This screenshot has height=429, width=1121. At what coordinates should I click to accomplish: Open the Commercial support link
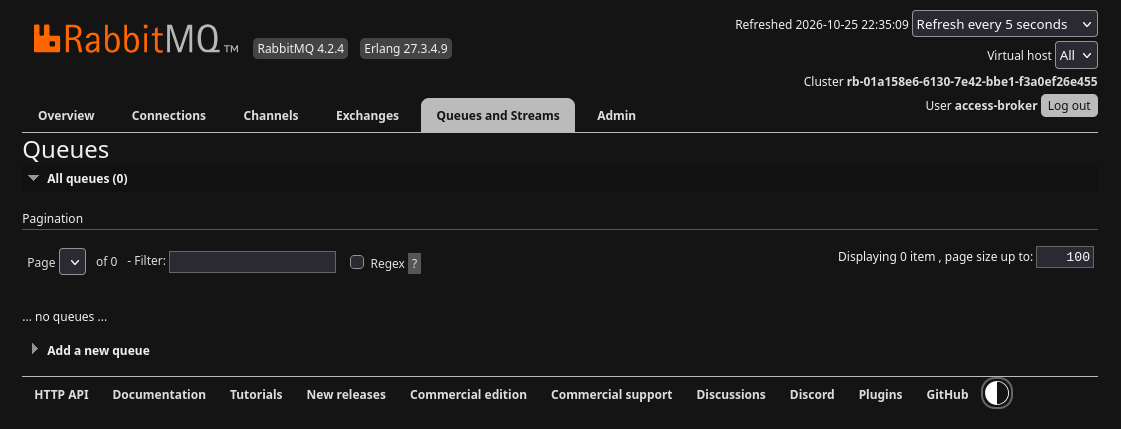tap(611, 395)
